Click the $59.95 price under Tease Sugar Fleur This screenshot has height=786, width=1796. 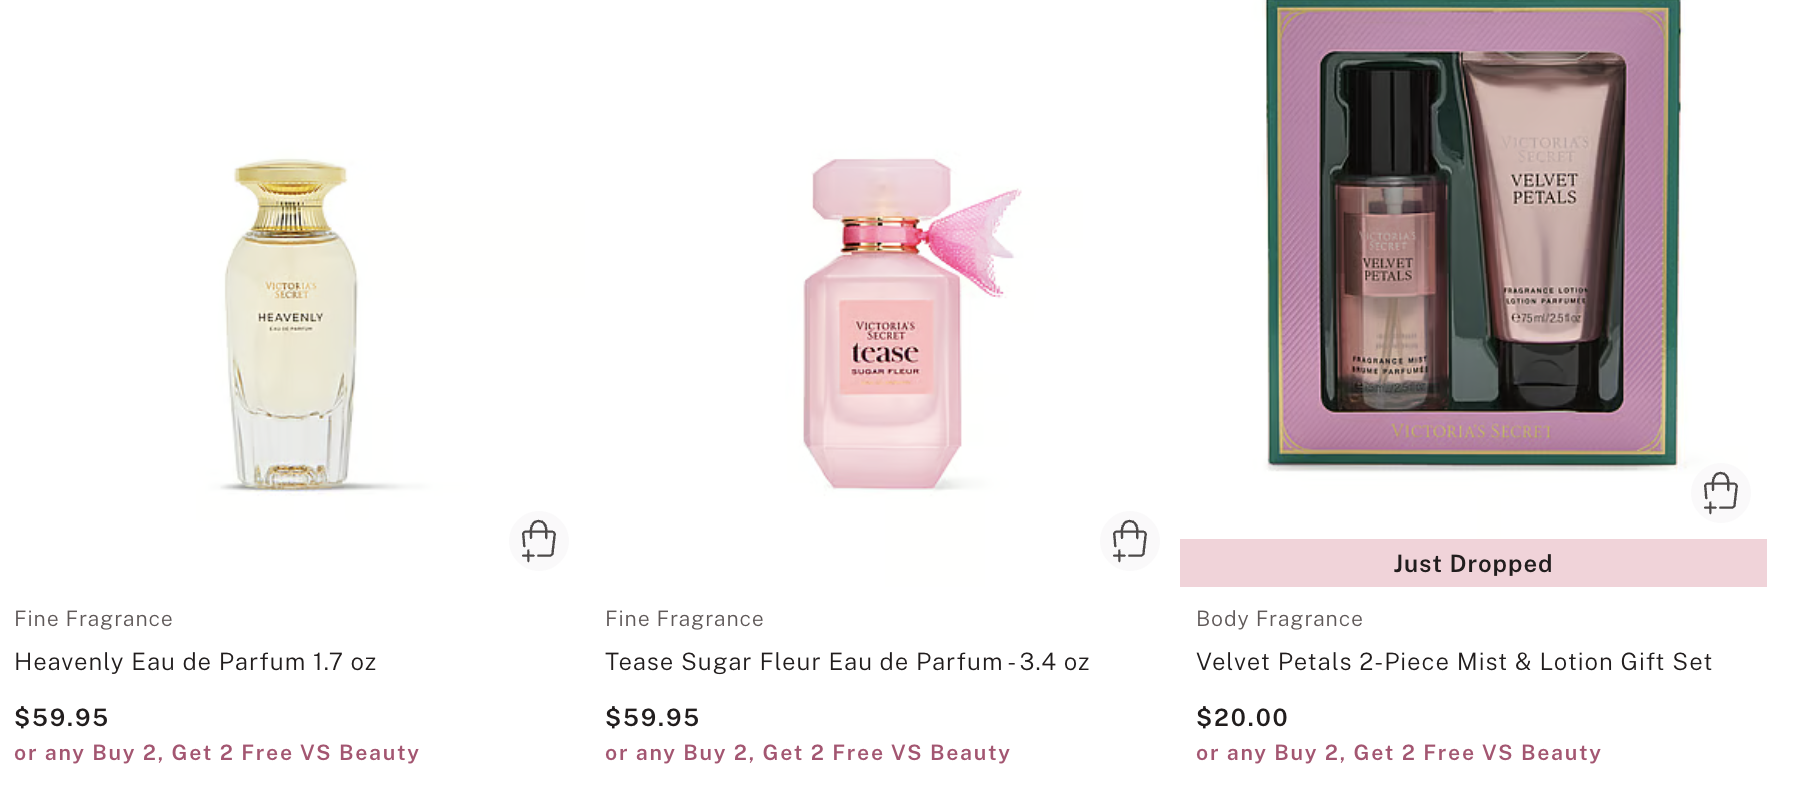tap(653, 717)
